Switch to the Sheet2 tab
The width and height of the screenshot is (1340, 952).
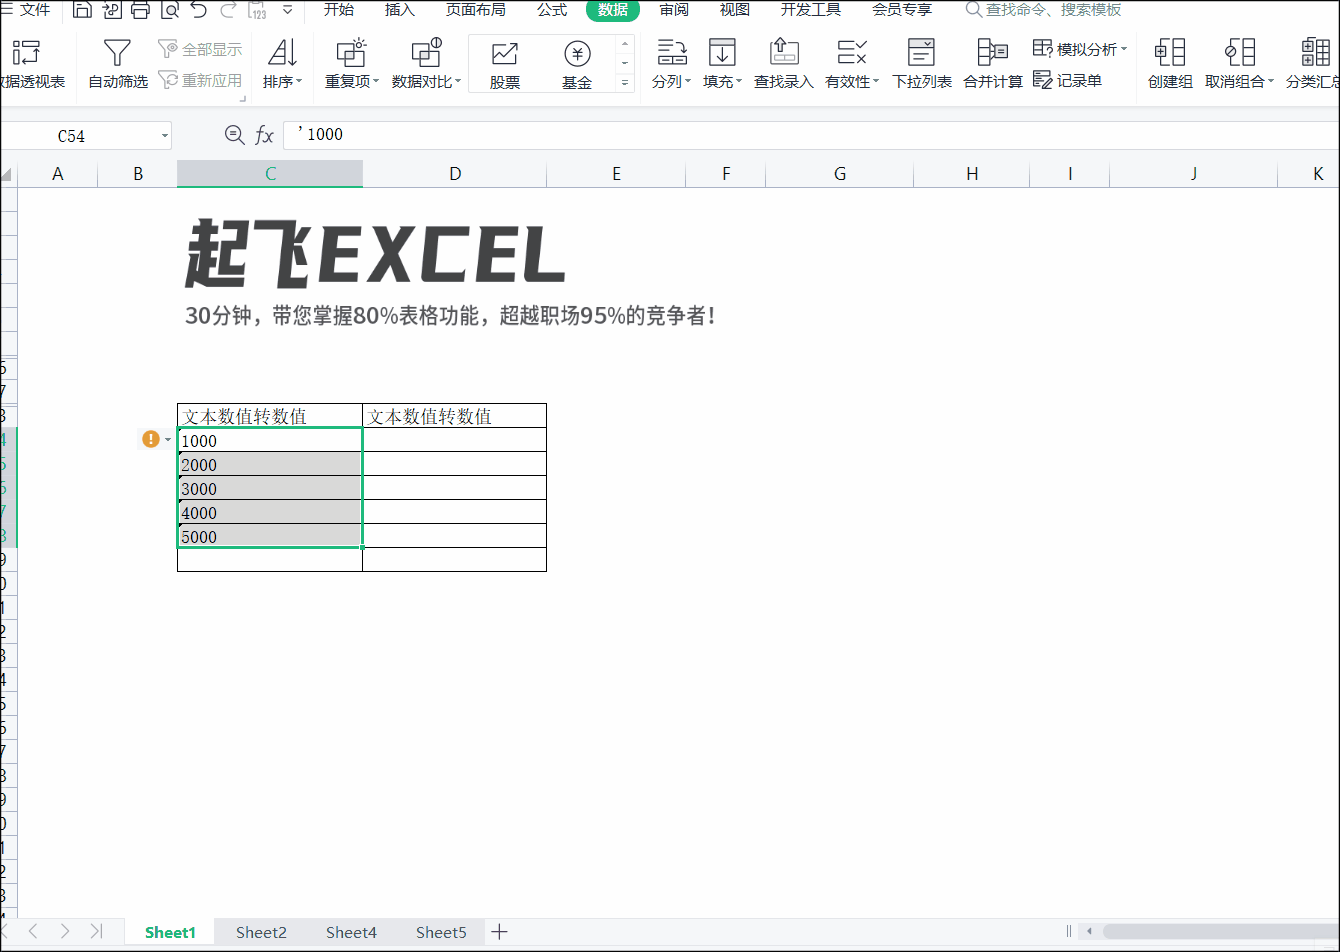pyautogui.click(x=261, y=932)
